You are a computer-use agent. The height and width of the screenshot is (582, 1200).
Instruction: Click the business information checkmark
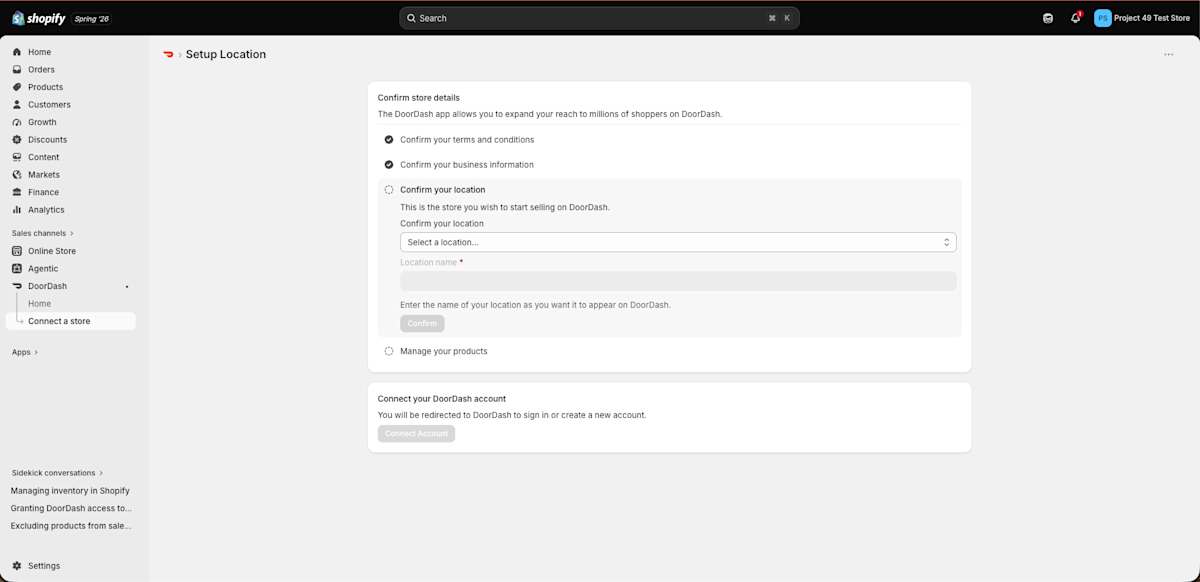coord(389,165)
